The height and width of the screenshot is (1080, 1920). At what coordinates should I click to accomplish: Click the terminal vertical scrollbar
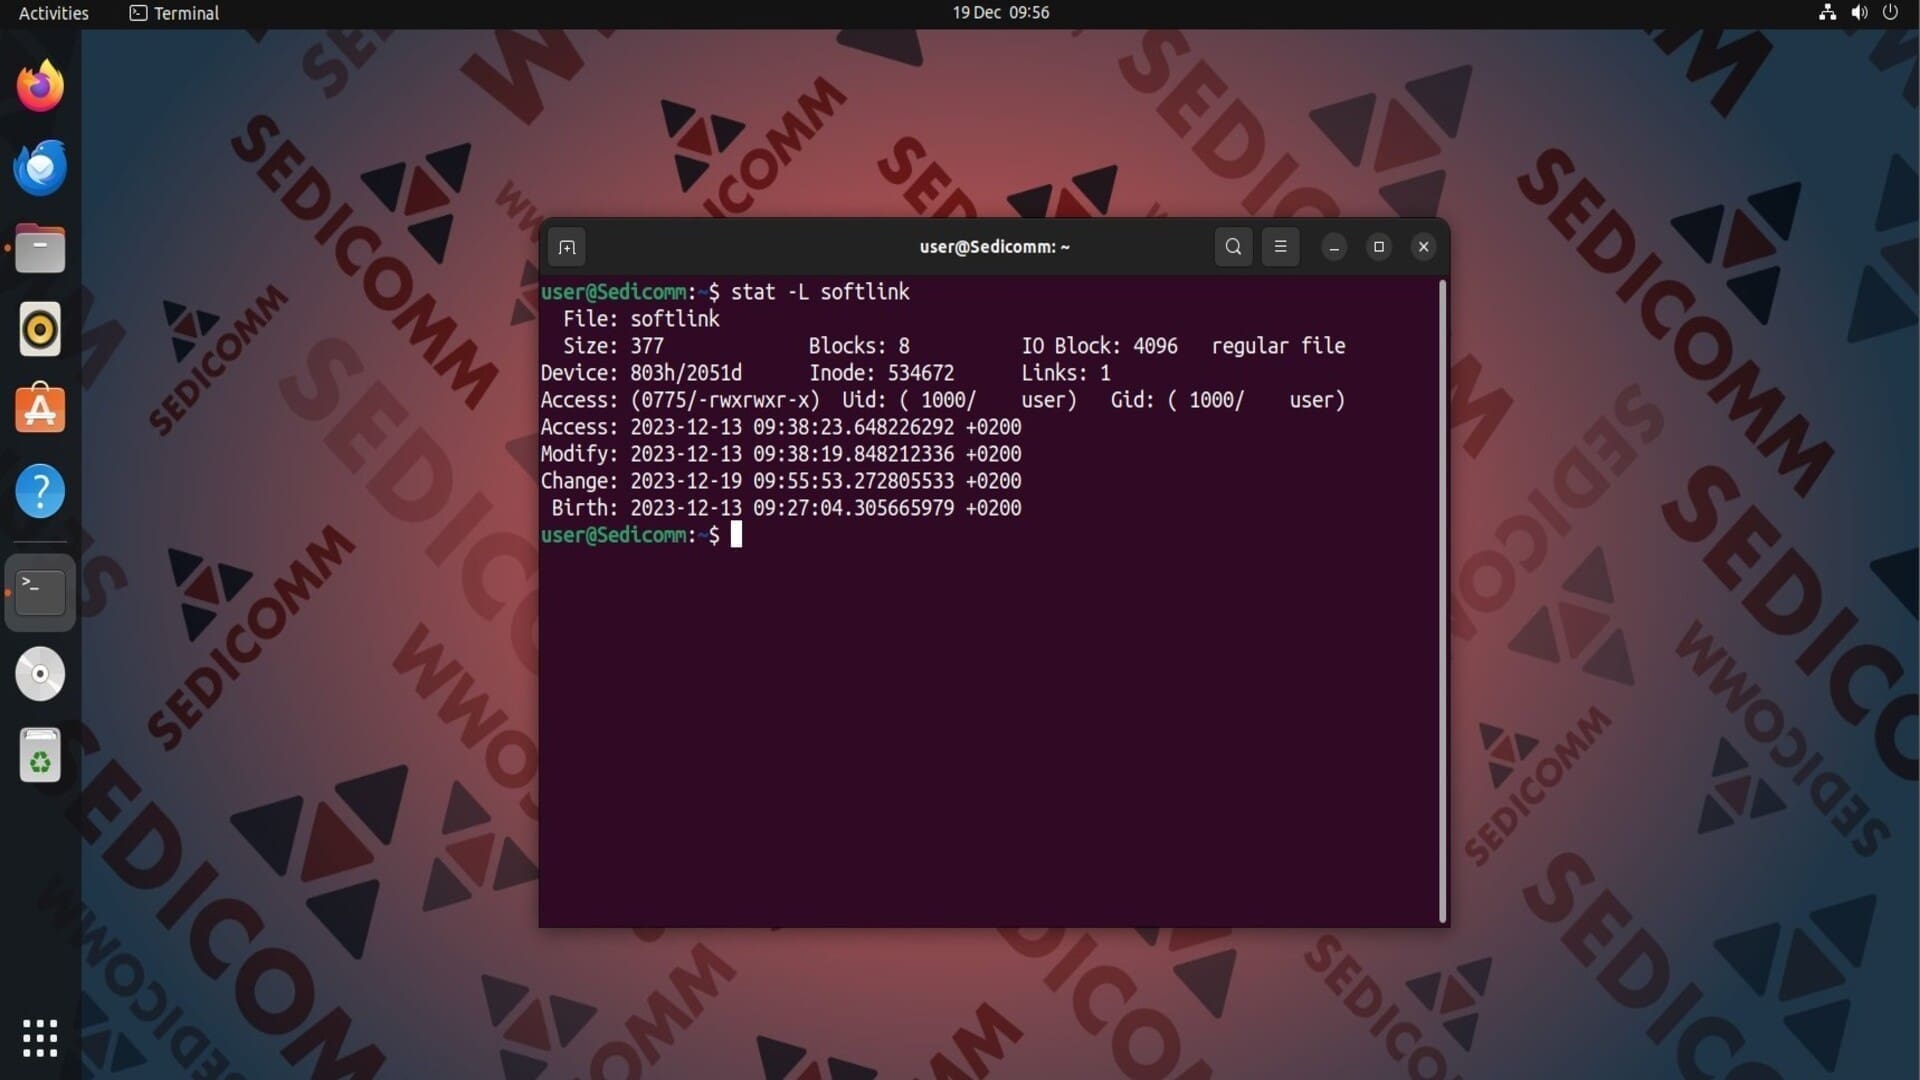tap(1442, 600)
